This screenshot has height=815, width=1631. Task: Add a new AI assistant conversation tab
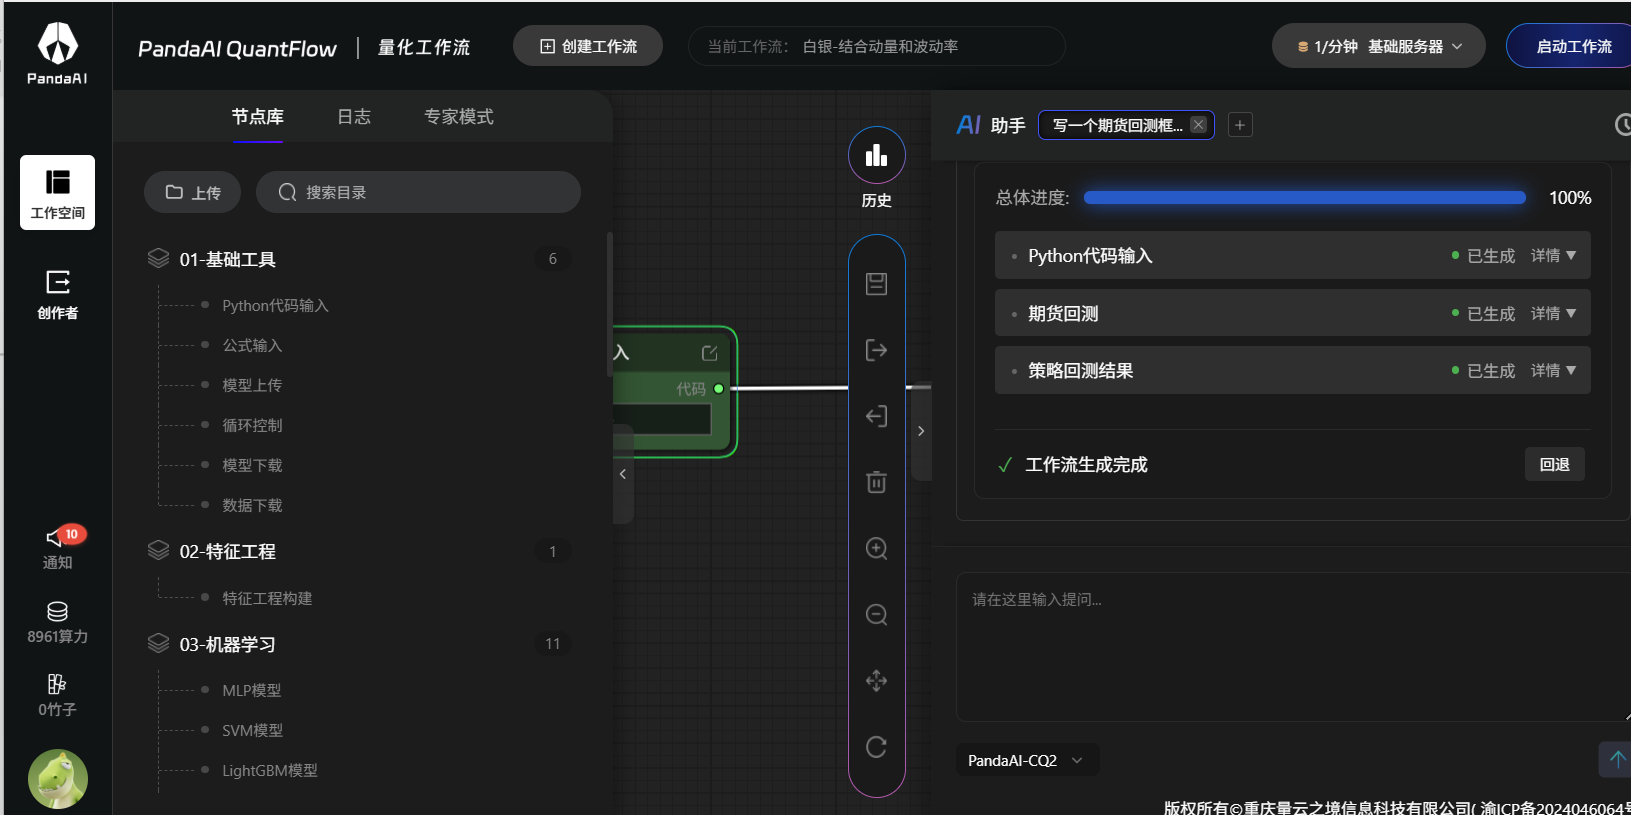[x=1240, y=125]
